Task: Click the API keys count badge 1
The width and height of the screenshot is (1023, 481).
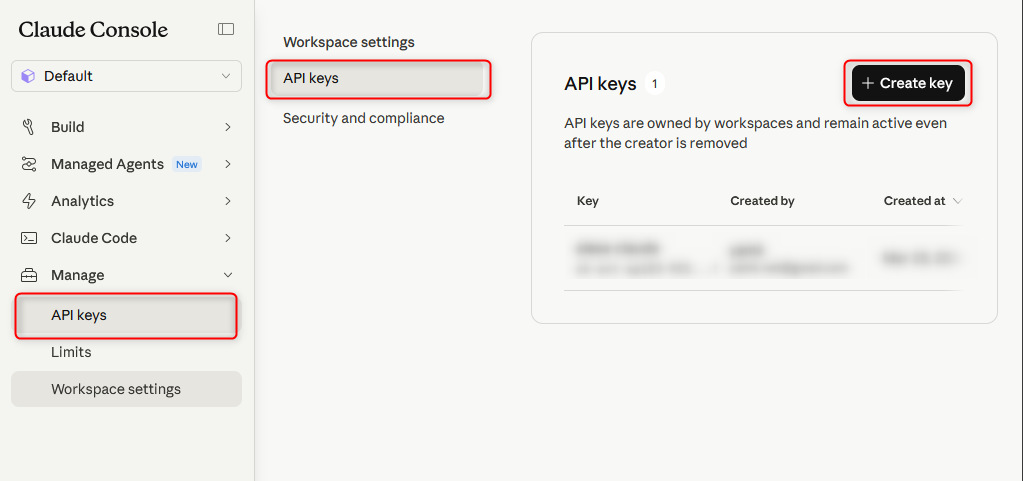Action: coord(654,84)
